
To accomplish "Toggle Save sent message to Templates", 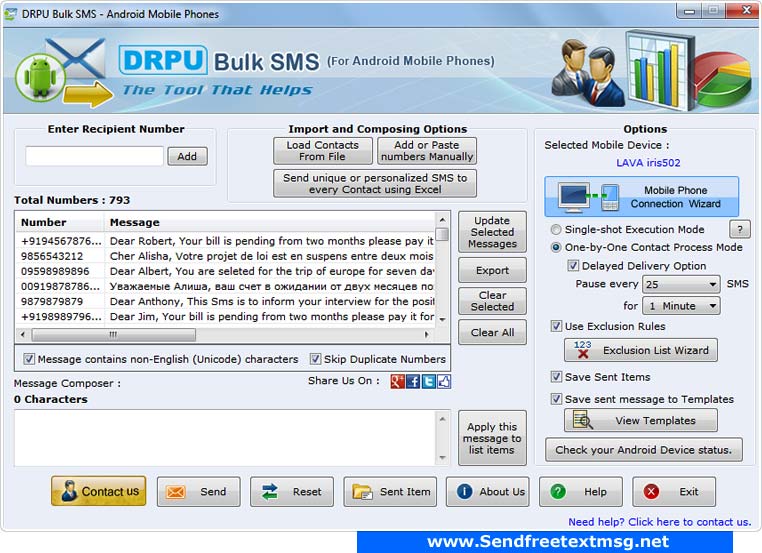I will click(556, 399).
